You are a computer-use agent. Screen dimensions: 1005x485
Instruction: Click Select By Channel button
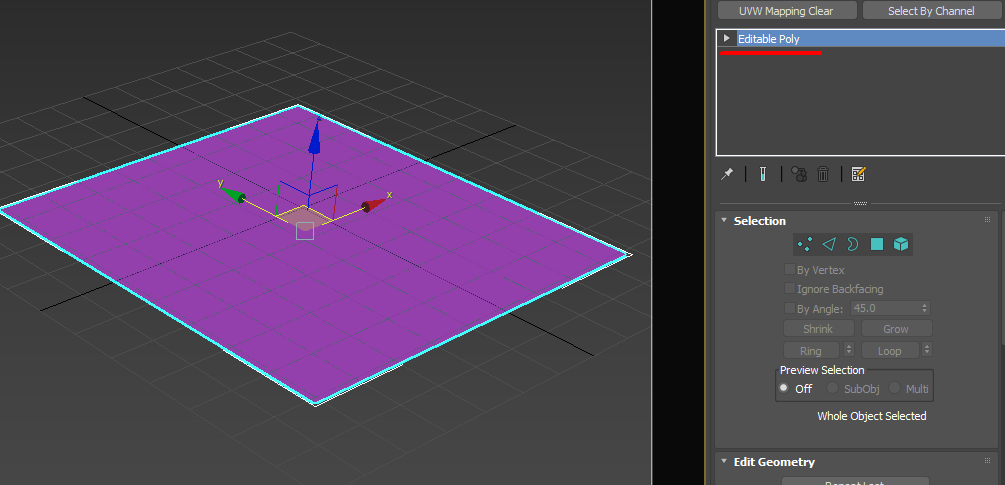pyautogui.click(x=931, y=11)
